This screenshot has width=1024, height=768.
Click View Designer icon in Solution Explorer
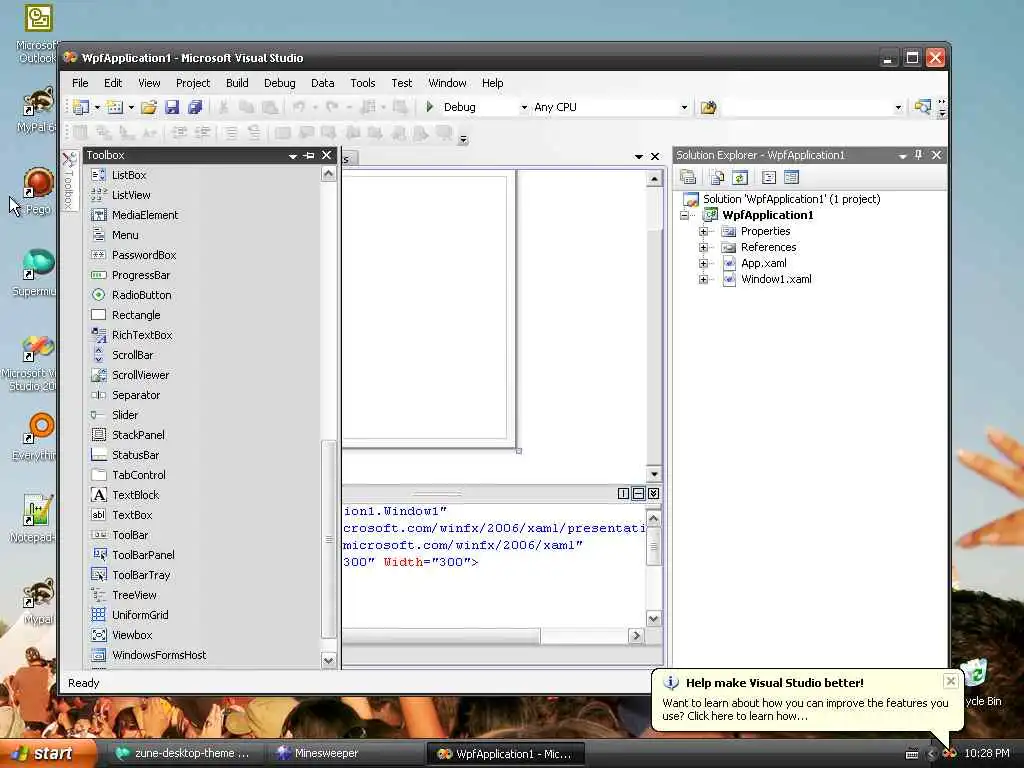tap(792, 177)
